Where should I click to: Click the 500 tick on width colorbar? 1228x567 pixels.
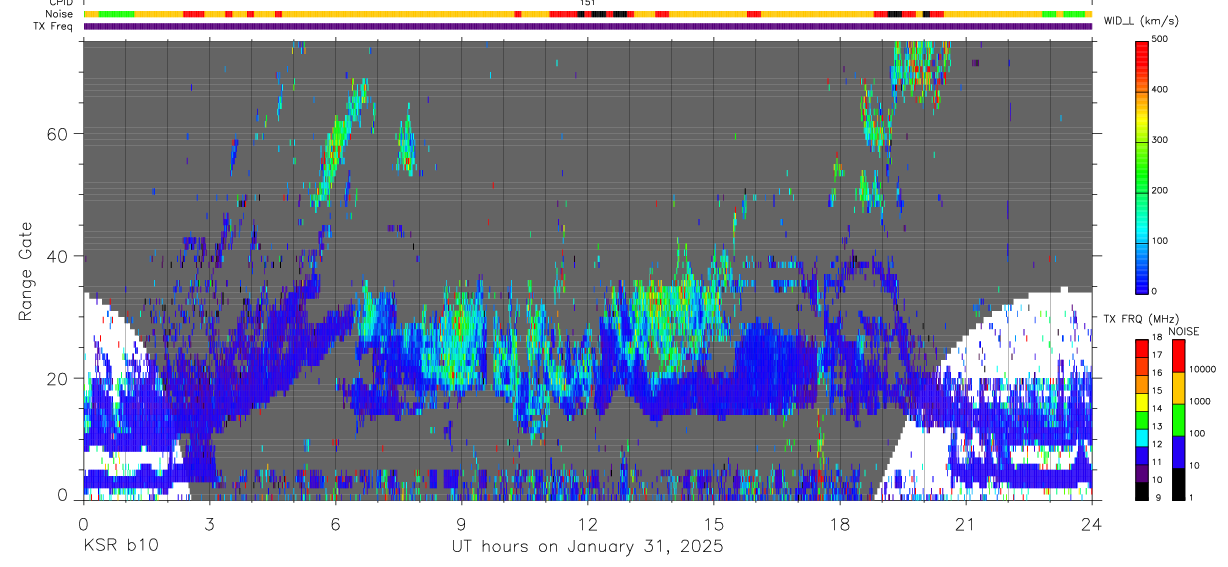(1162, 39)
